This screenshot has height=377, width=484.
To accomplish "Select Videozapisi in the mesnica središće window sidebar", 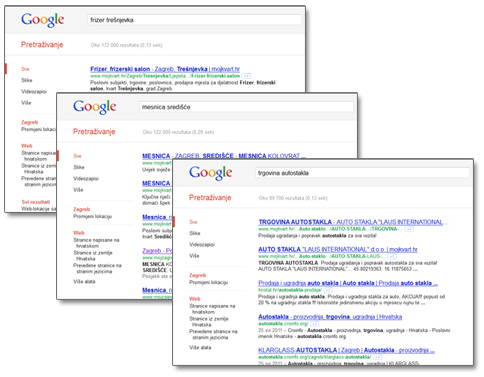I will 86,179.
